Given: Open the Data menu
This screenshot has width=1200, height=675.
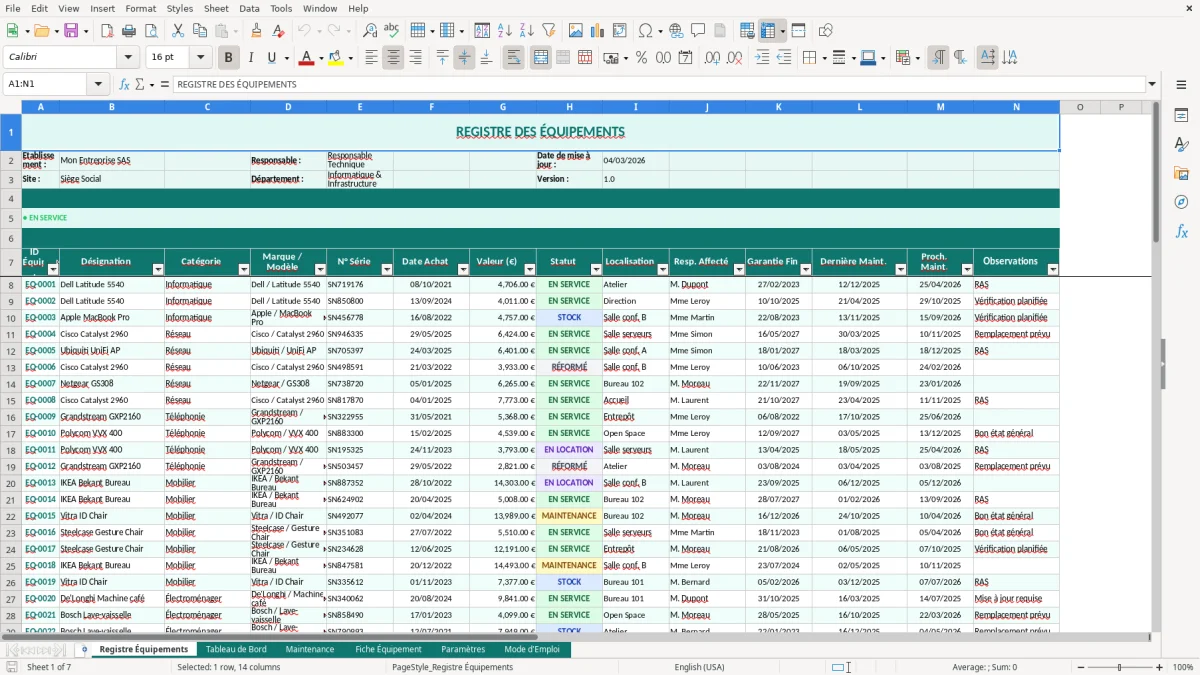Looking at the screenshot, I should [x=249, y=8].
